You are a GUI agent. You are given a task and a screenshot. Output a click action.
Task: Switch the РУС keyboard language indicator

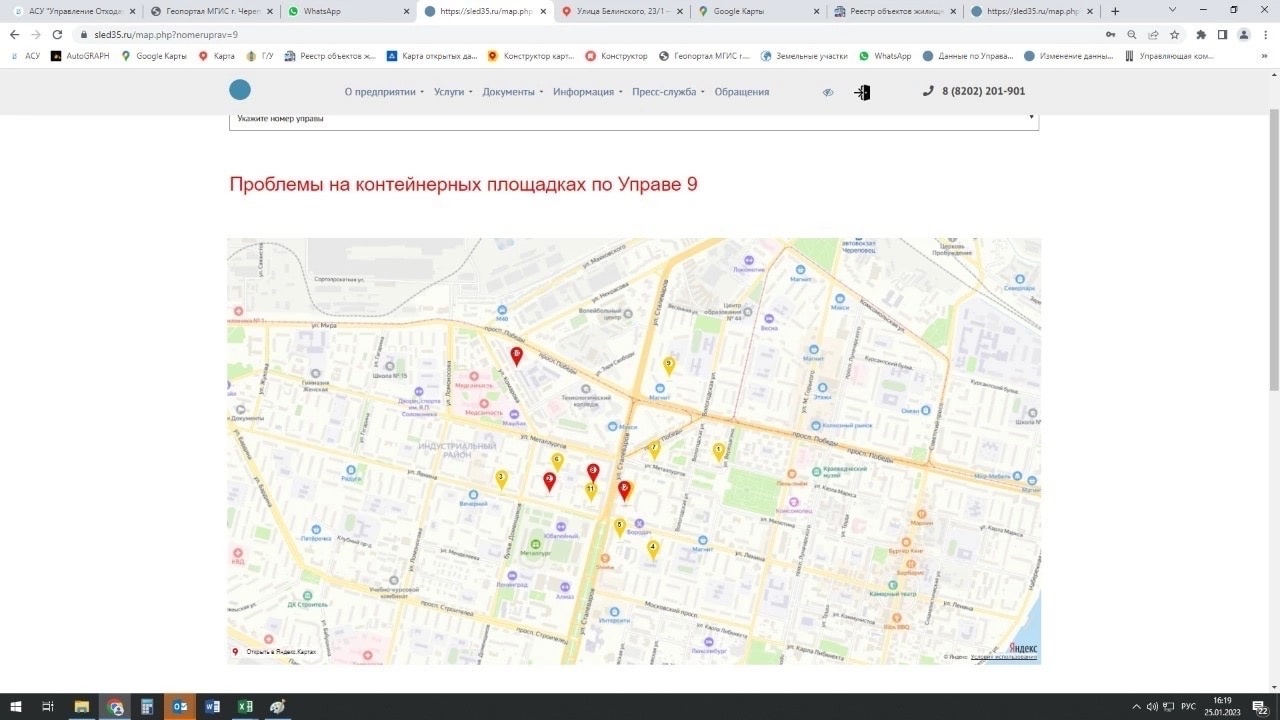(1188, 706)
